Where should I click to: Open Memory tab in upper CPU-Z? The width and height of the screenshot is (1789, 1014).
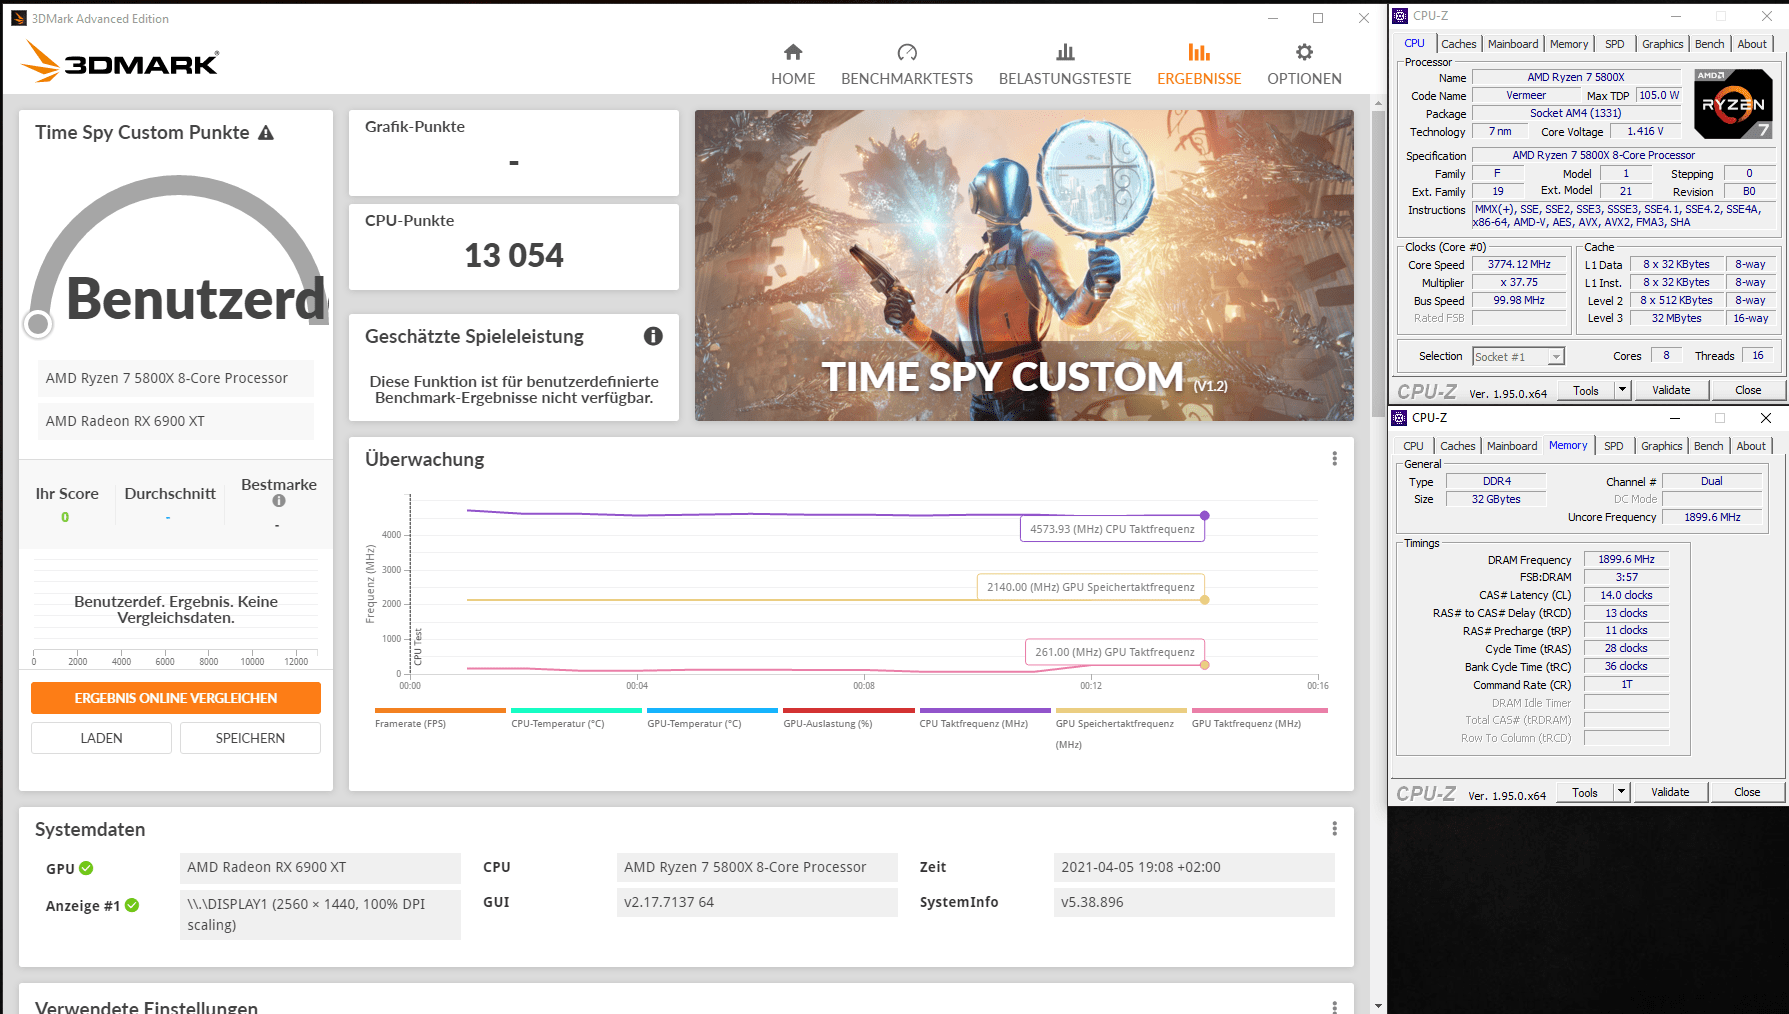(x=1569, y=44)
